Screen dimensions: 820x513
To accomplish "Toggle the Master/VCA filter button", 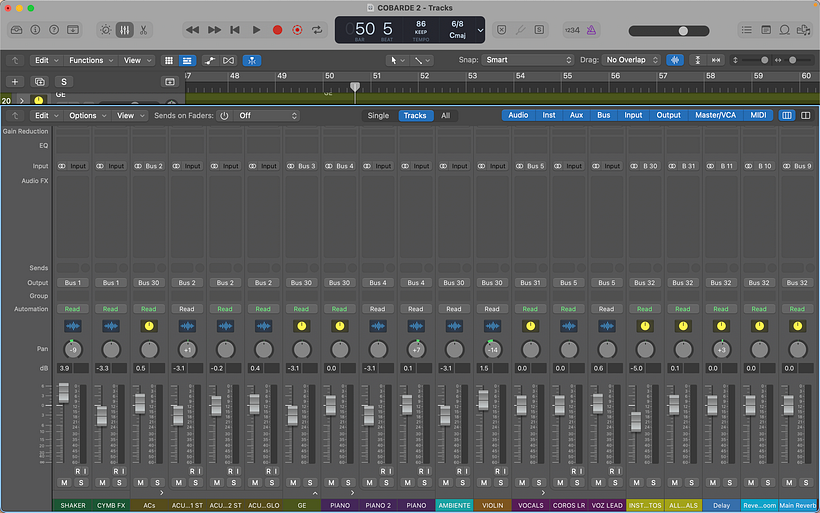I will click(x=715, y=115).
